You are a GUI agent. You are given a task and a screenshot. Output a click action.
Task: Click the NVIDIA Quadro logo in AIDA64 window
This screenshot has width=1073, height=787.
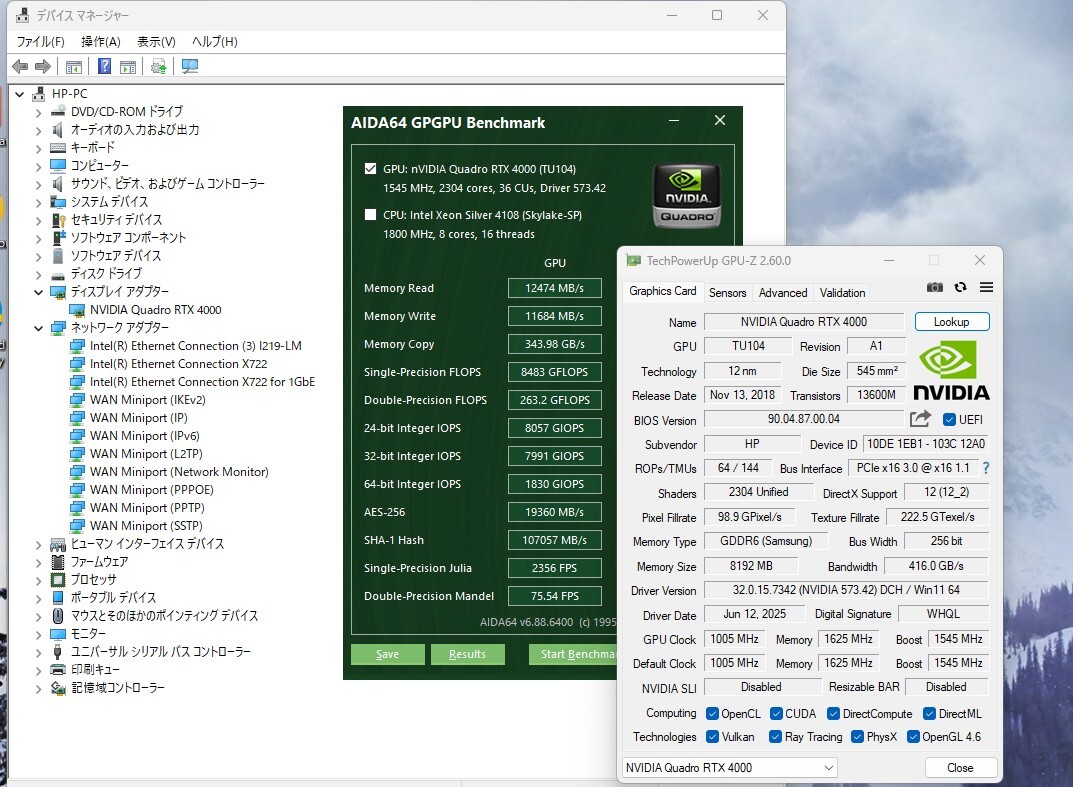[686, 194]
